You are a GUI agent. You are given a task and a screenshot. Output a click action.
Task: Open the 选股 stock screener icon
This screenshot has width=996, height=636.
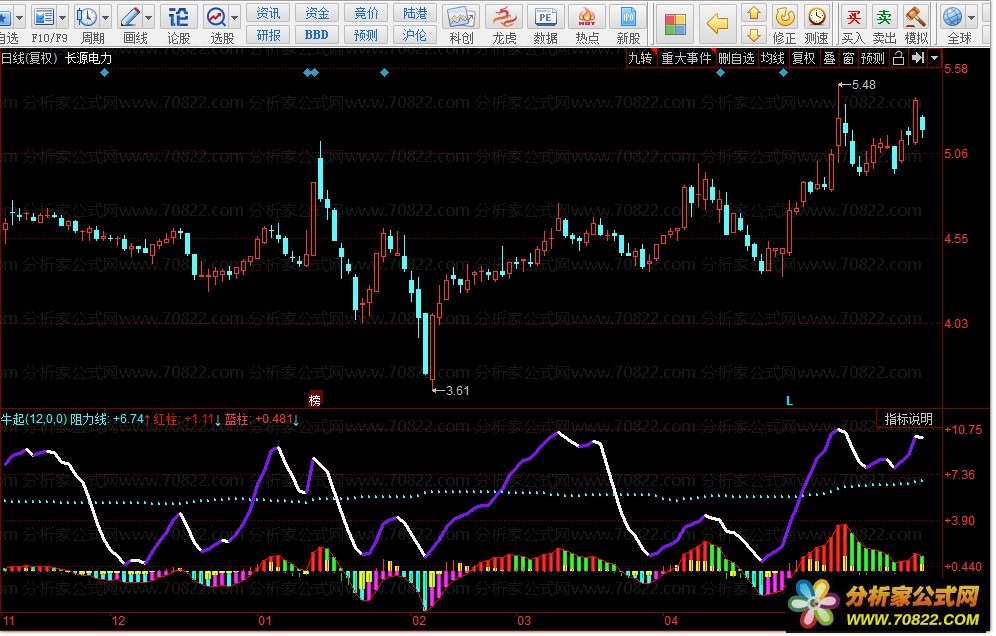217,17
